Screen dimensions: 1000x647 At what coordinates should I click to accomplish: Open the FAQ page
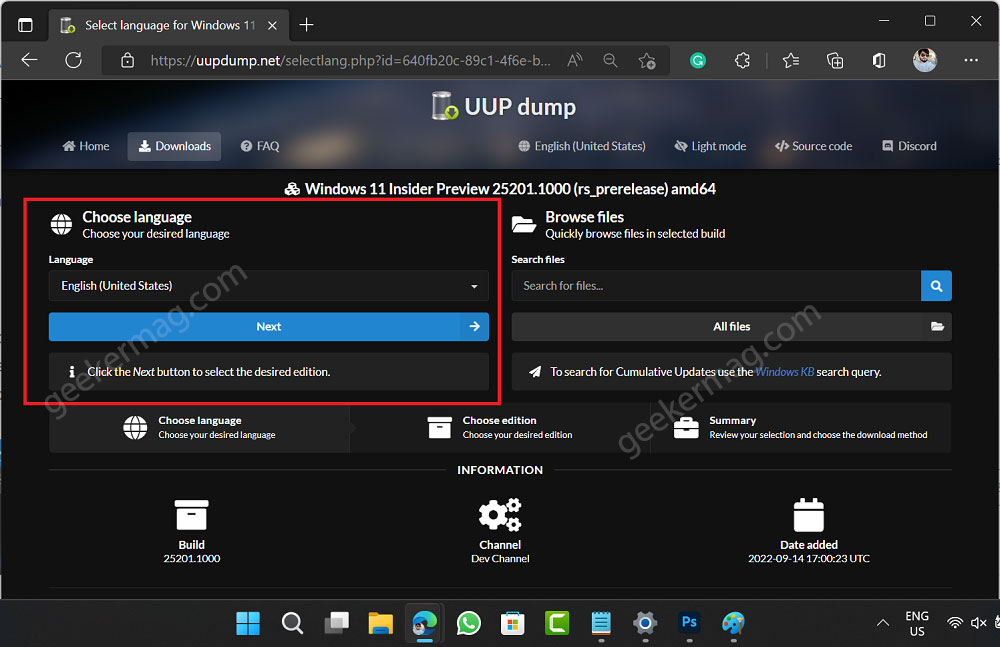point(260,146)
